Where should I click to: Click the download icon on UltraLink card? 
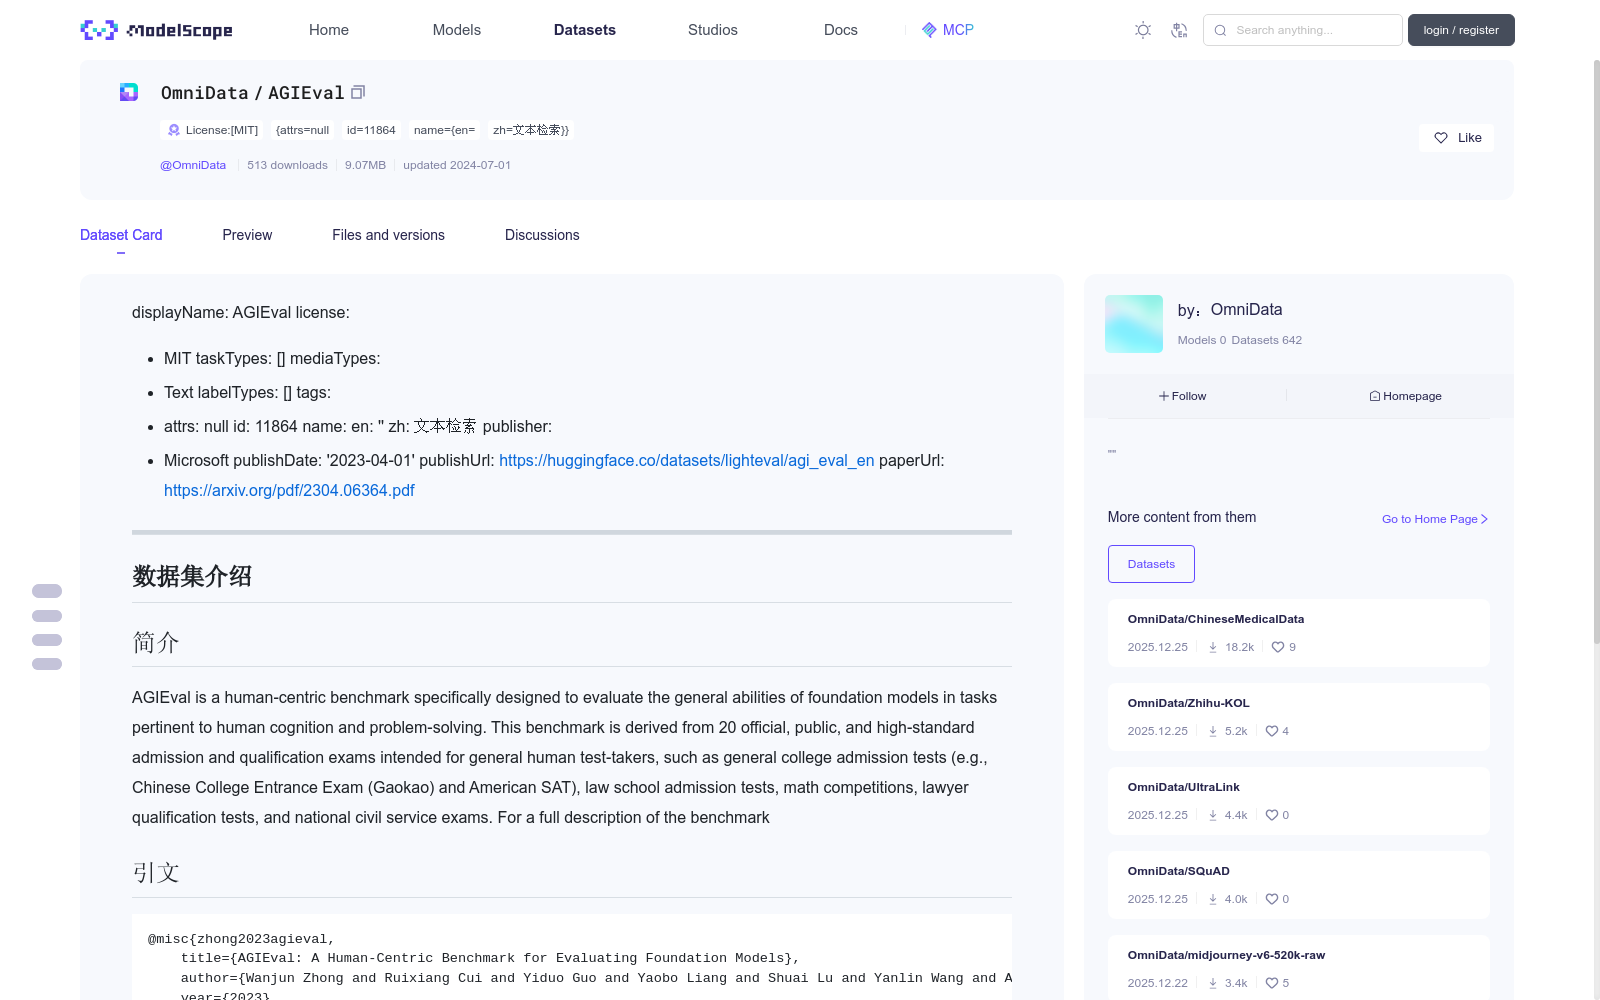(x=1213, y=815)
